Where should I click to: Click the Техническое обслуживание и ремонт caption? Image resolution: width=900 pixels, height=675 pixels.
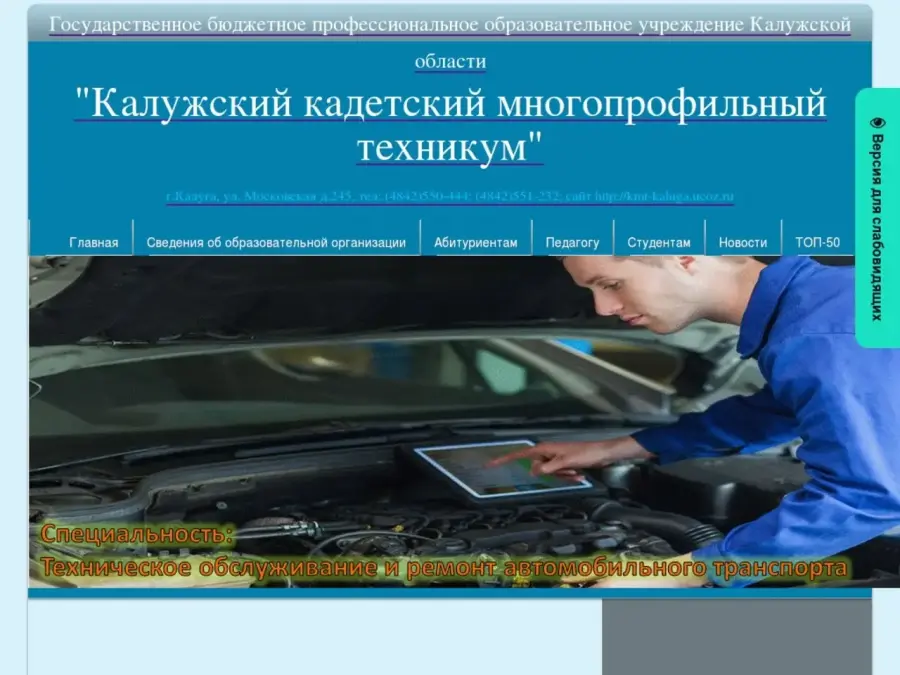pos(444,568)
